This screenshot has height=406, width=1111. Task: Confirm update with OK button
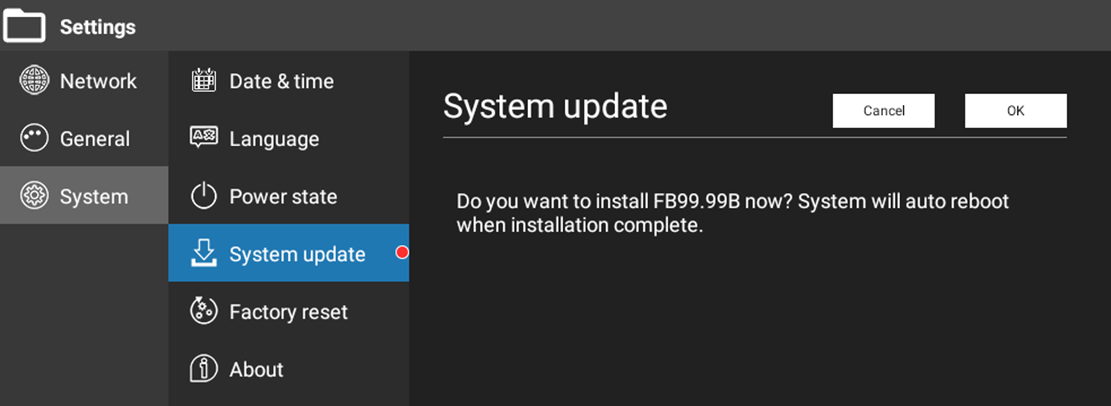pyautogui.click(x=1015, y=111)
